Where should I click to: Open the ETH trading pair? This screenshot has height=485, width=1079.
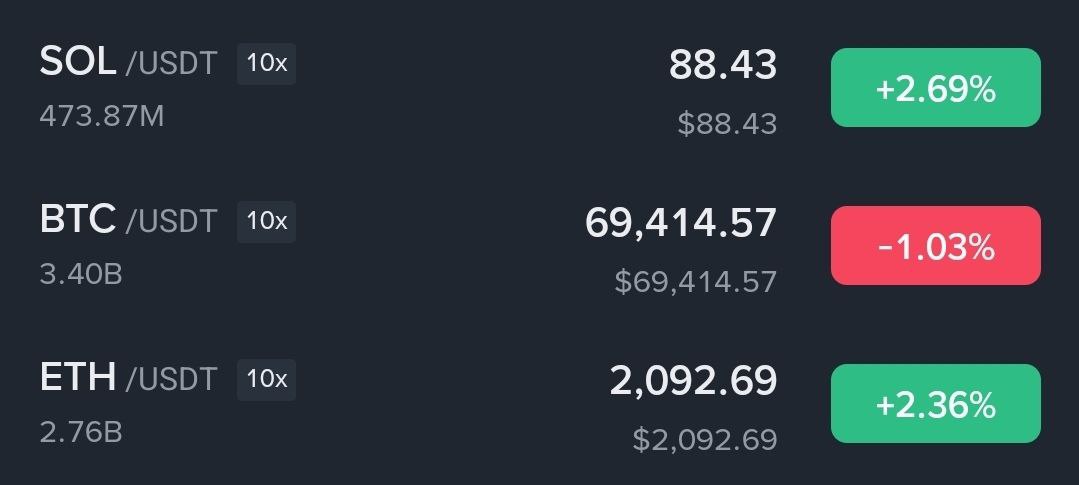pos(78,378)
